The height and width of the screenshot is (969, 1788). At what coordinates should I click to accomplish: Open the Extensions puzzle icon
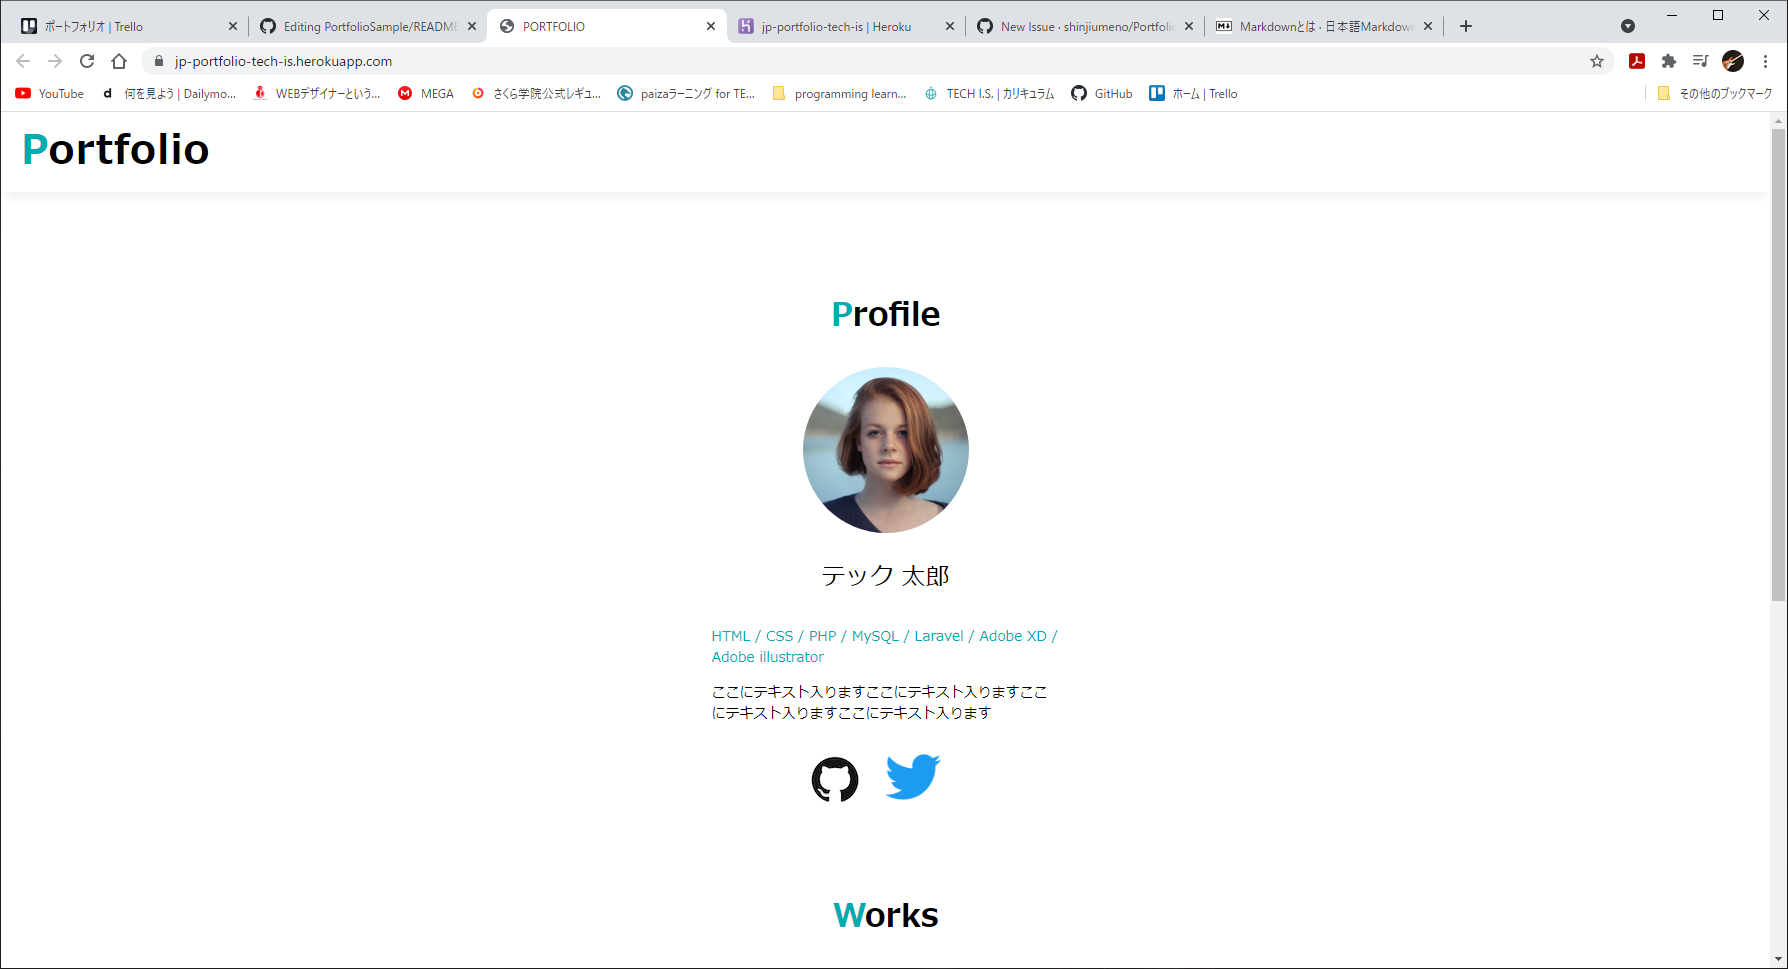point(1669,61)
